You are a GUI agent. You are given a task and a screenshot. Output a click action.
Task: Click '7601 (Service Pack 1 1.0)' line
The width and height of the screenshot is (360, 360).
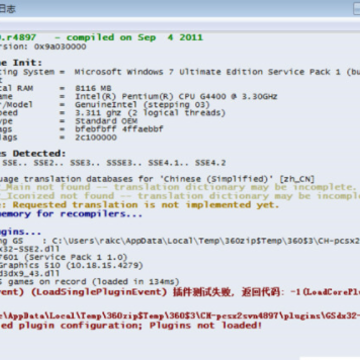click(x=64, y=257)
